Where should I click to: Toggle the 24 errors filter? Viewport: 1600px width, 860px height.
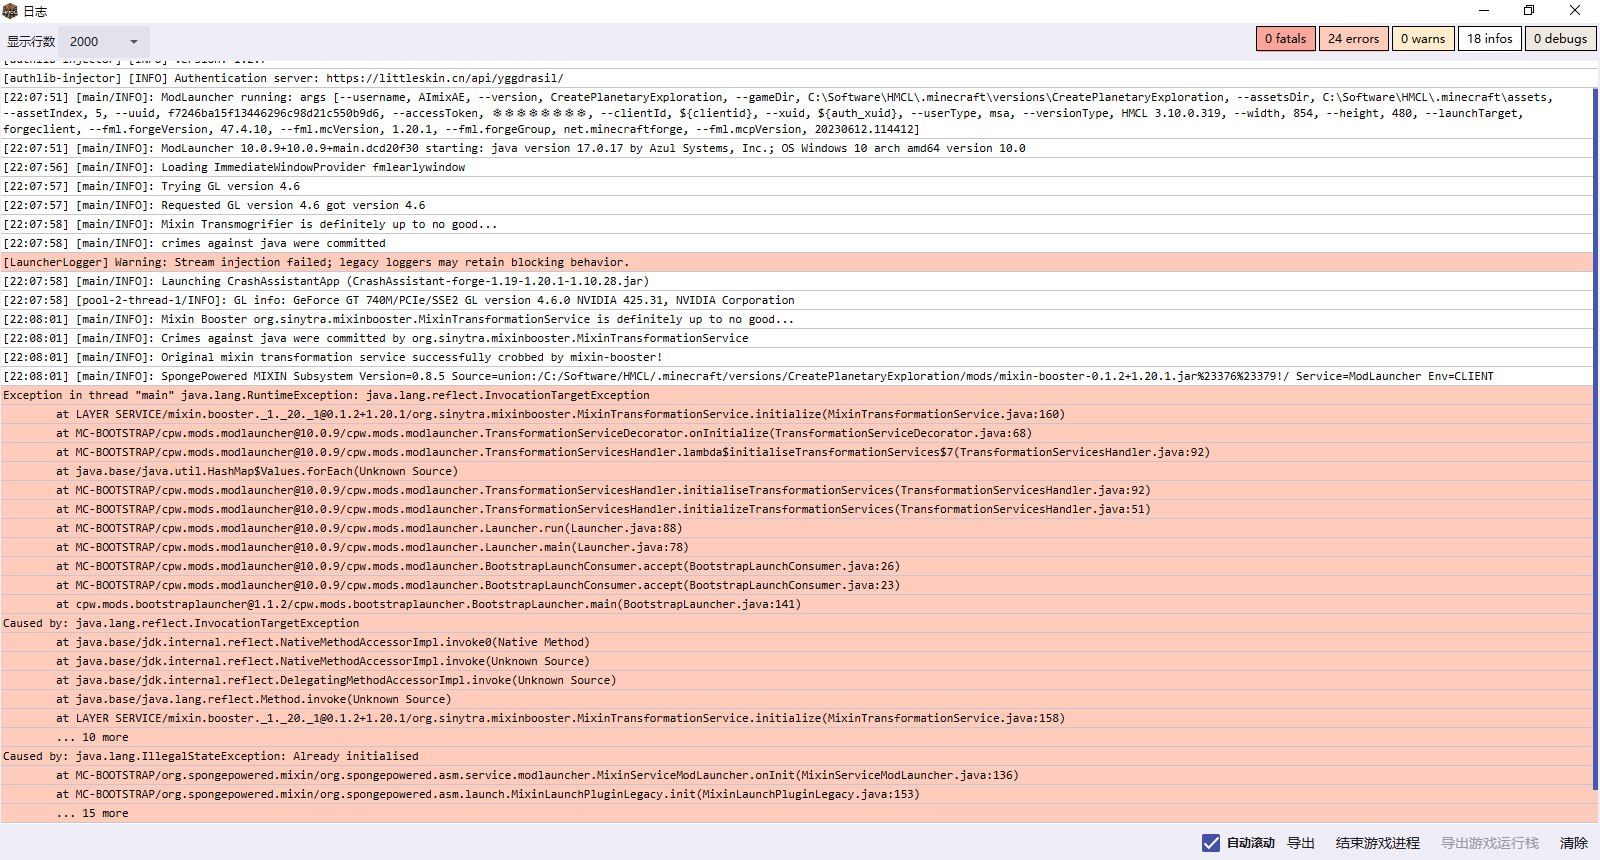click(1353, 39)
